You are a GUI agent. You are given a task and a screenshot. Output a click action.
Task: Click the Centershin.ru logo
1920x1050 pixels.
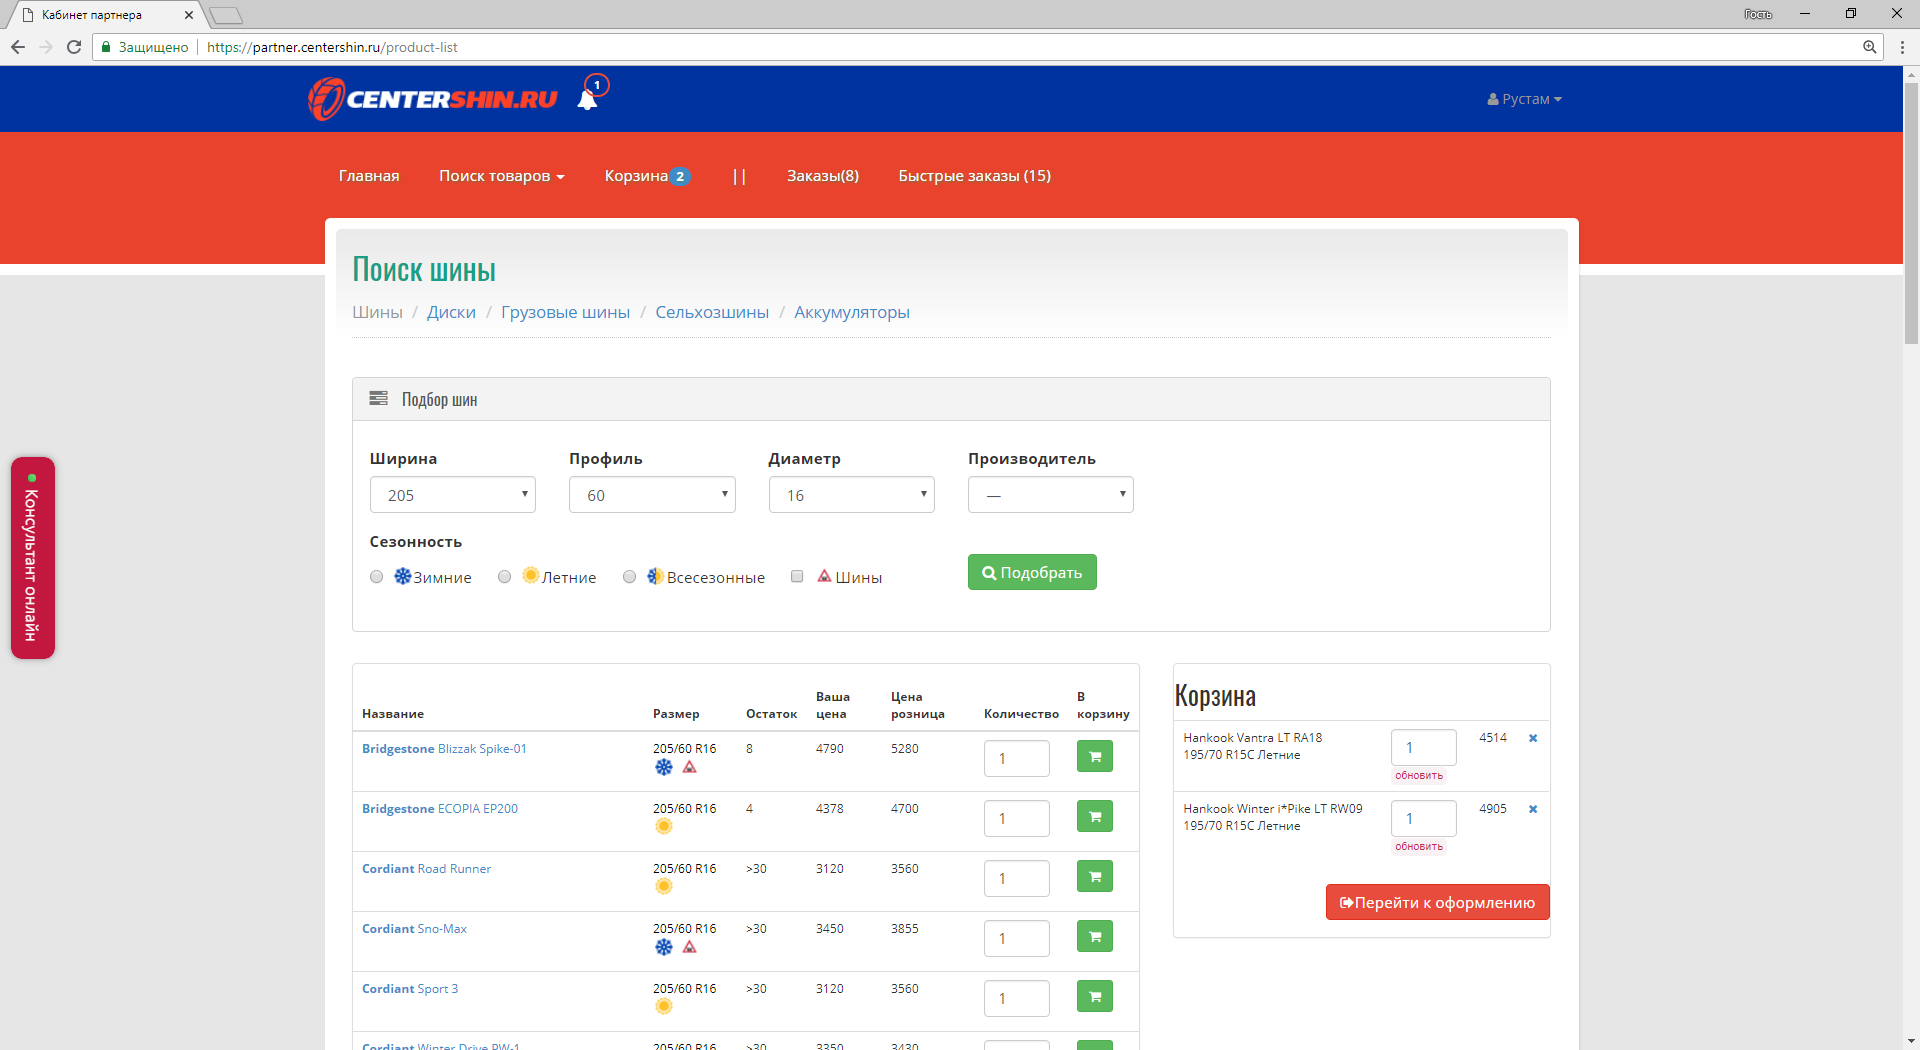[x=433, y=99]
